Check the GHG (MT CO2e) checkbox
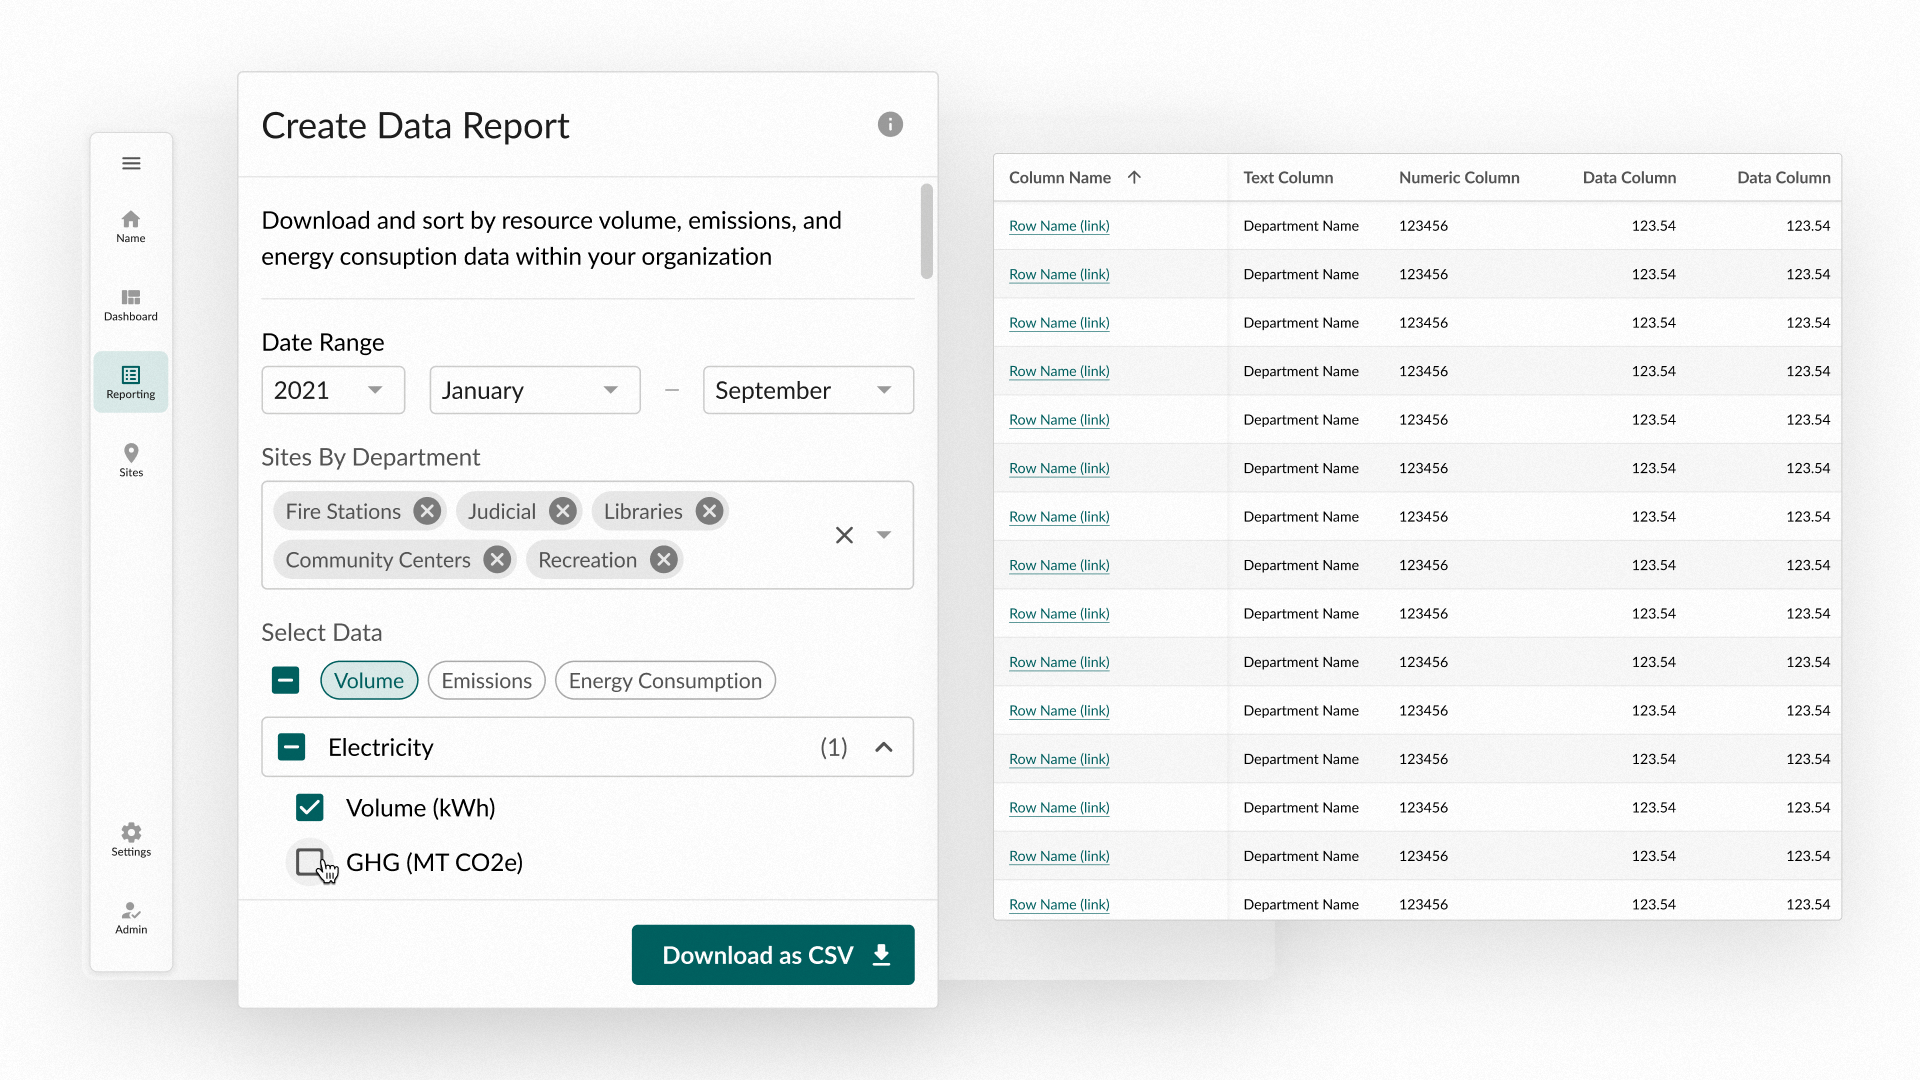Viewport: 1920px width, 1080px height. [x=310, y=861]
